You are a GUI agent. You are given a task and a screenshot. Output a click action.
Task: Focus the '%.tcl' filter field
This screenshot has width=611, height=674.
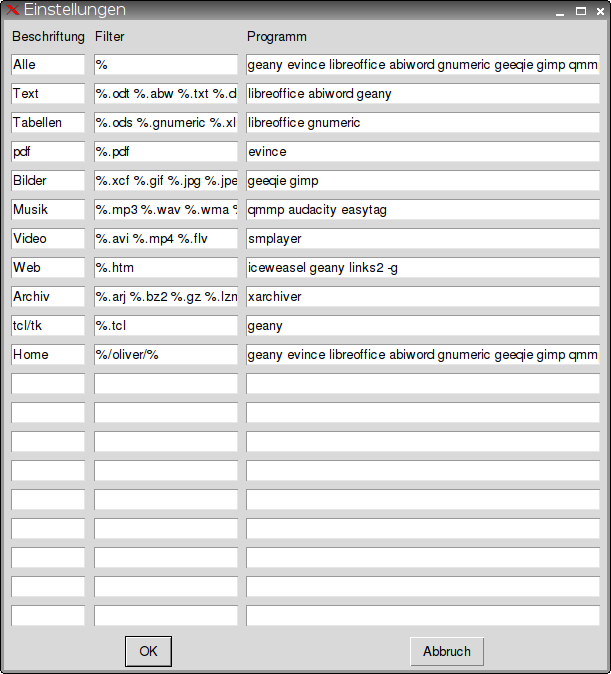(x=166, y=325)
